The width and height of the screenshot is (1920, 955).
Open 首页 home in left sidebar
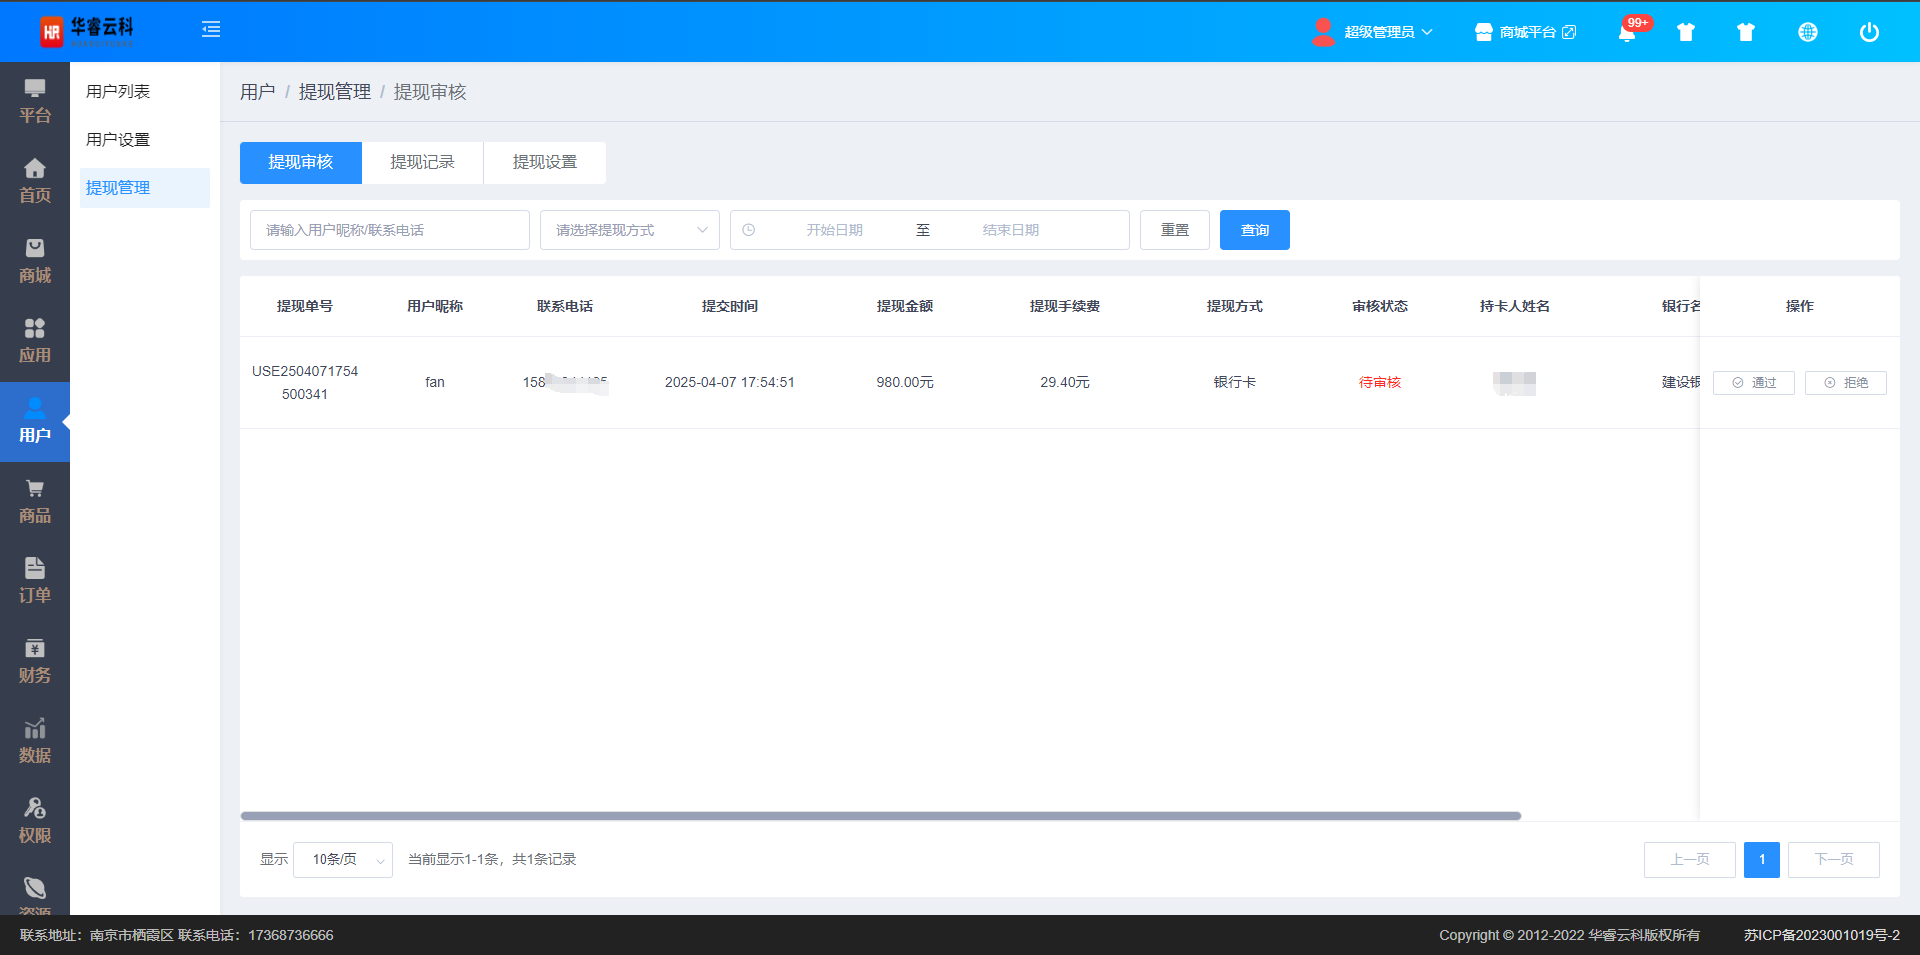(x=35, y=181)
